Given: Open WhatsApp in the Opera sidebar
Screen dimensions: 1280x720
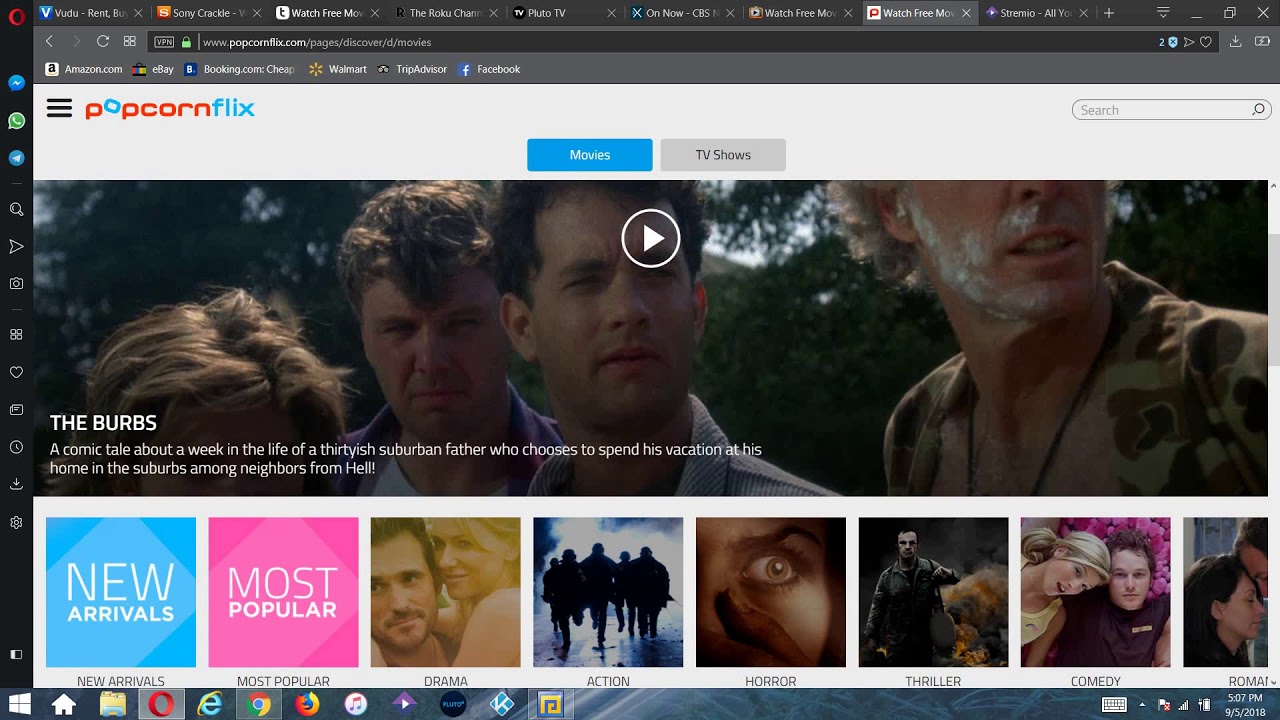Looking at the screenshot, I should [x=16, y=120].
